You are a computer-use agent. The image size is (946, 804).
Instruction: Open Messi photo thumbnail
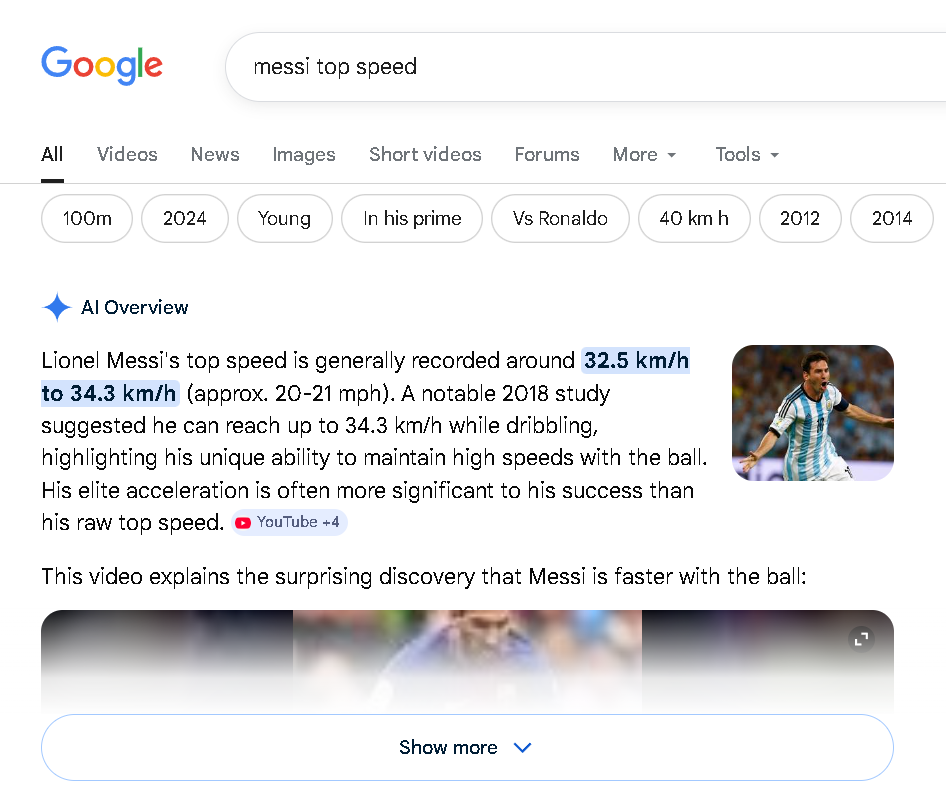(813, 413)
